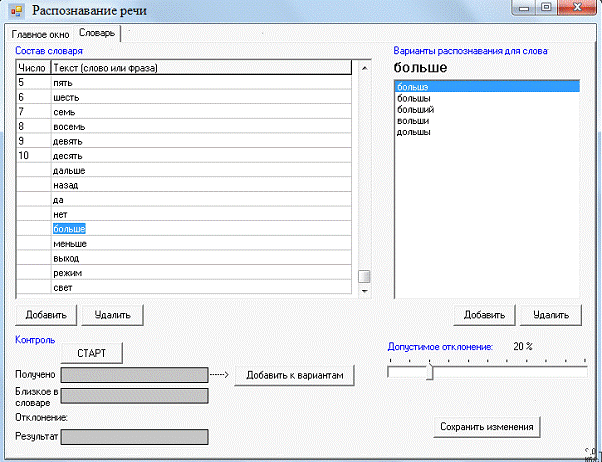Click Удалить under recognition variants list
This screenshot has width=602, height=462.
(551, 315)
